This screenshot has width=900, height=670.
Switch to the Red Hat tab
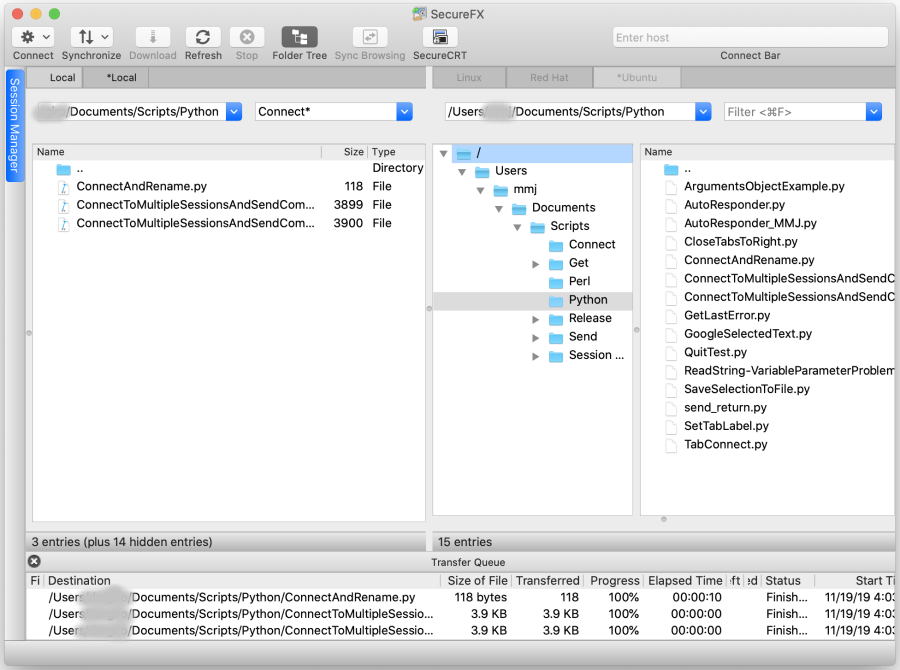tap(549, 78)
